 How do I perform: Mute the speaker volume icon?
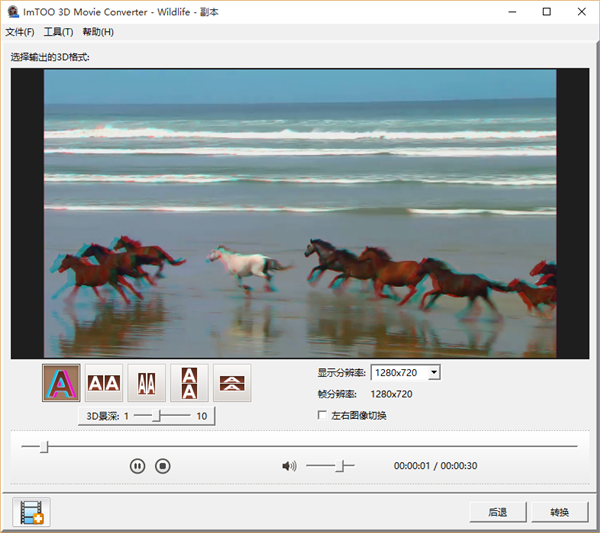(x=289, y=466)
